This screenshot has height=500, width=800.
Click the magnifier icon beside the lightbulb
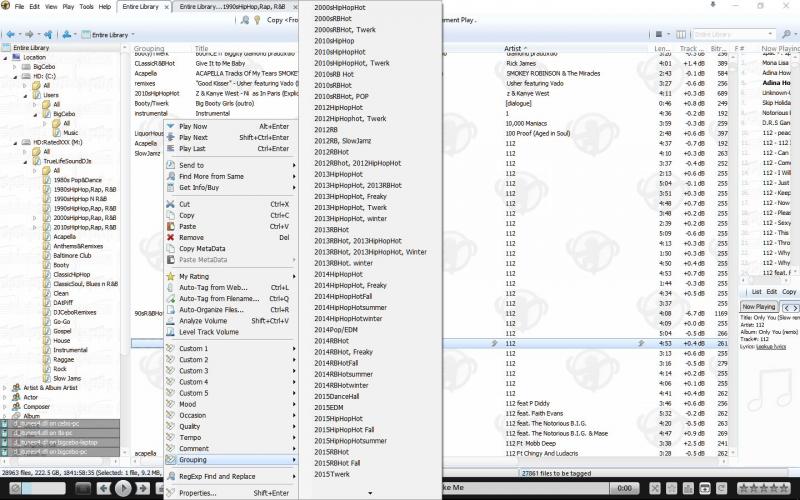click(245, 20)
